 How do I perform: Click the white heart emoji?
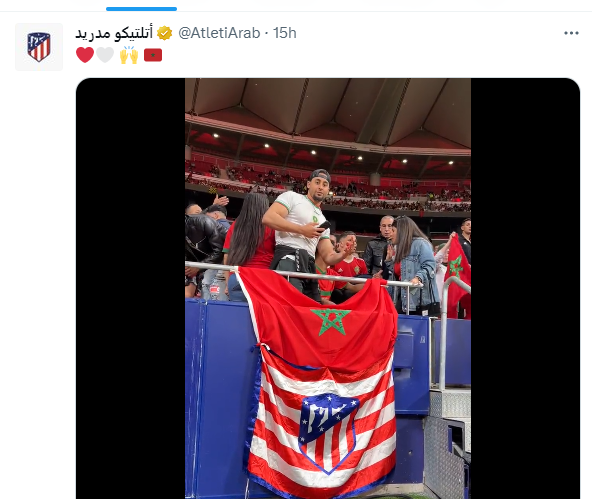coord(105,55)
